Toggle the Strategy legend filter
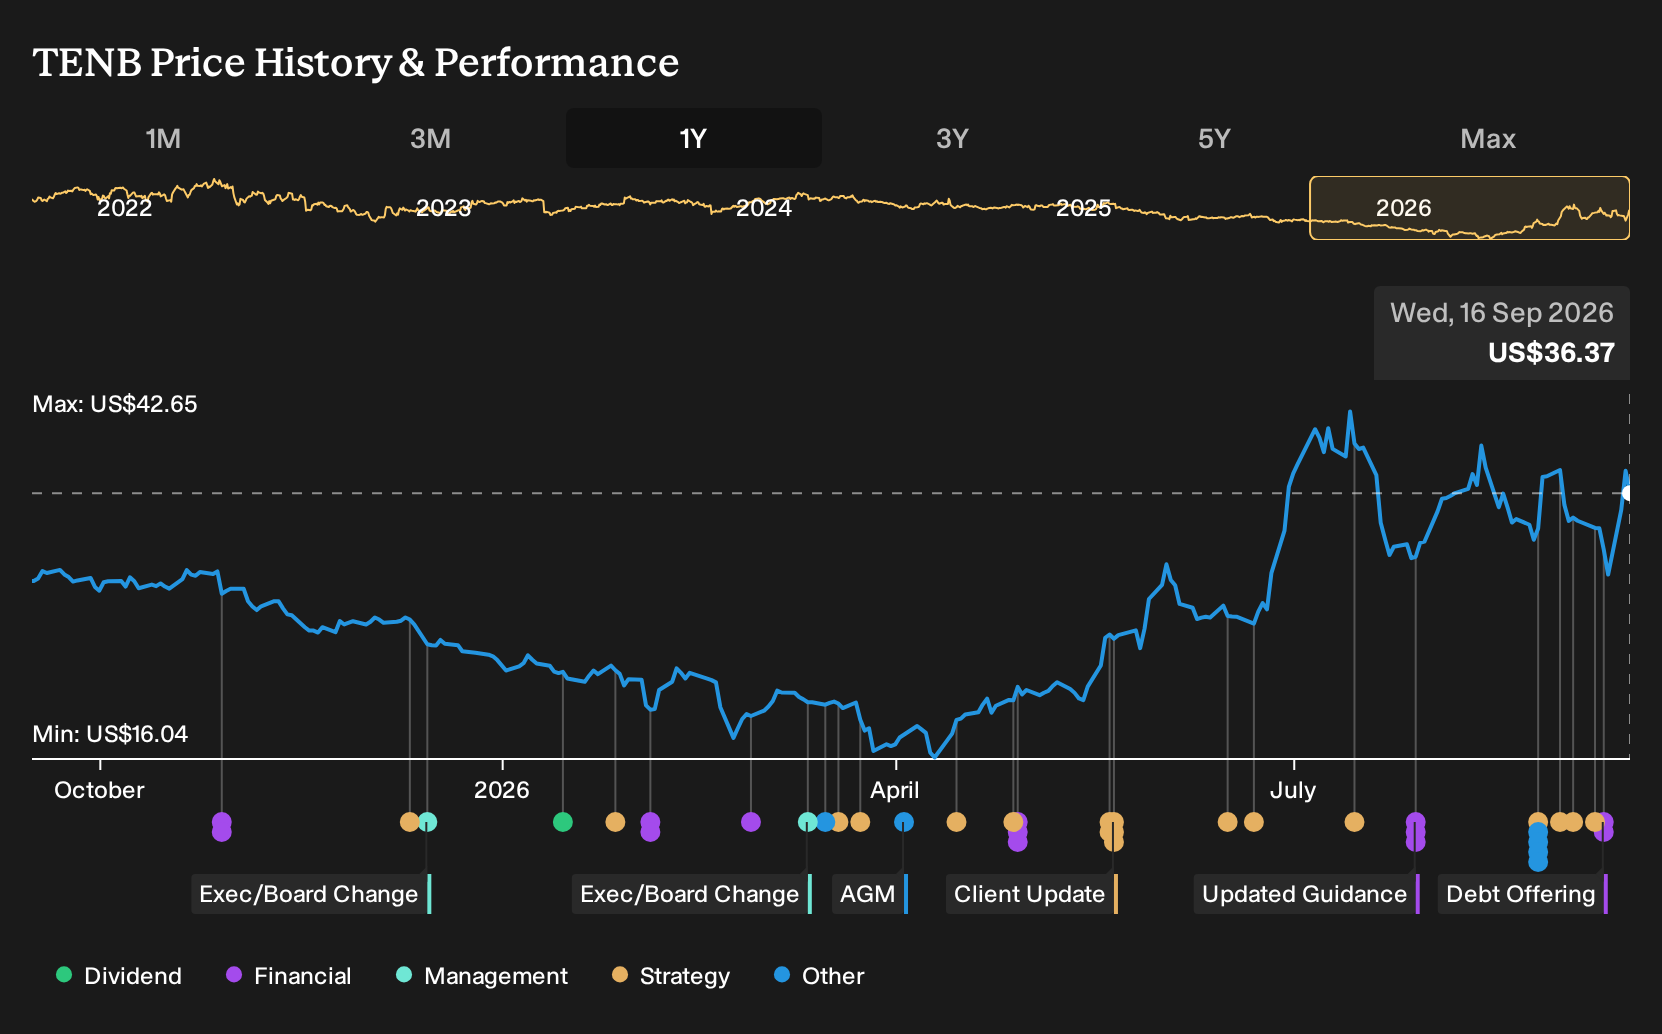 (x=671, y=976)
